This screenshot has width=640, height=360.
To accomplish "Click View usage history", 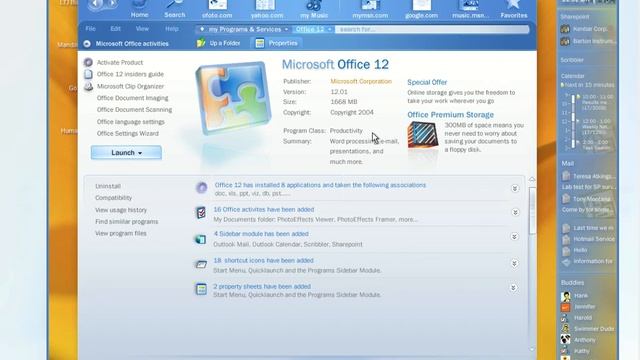I will [121, 210].
